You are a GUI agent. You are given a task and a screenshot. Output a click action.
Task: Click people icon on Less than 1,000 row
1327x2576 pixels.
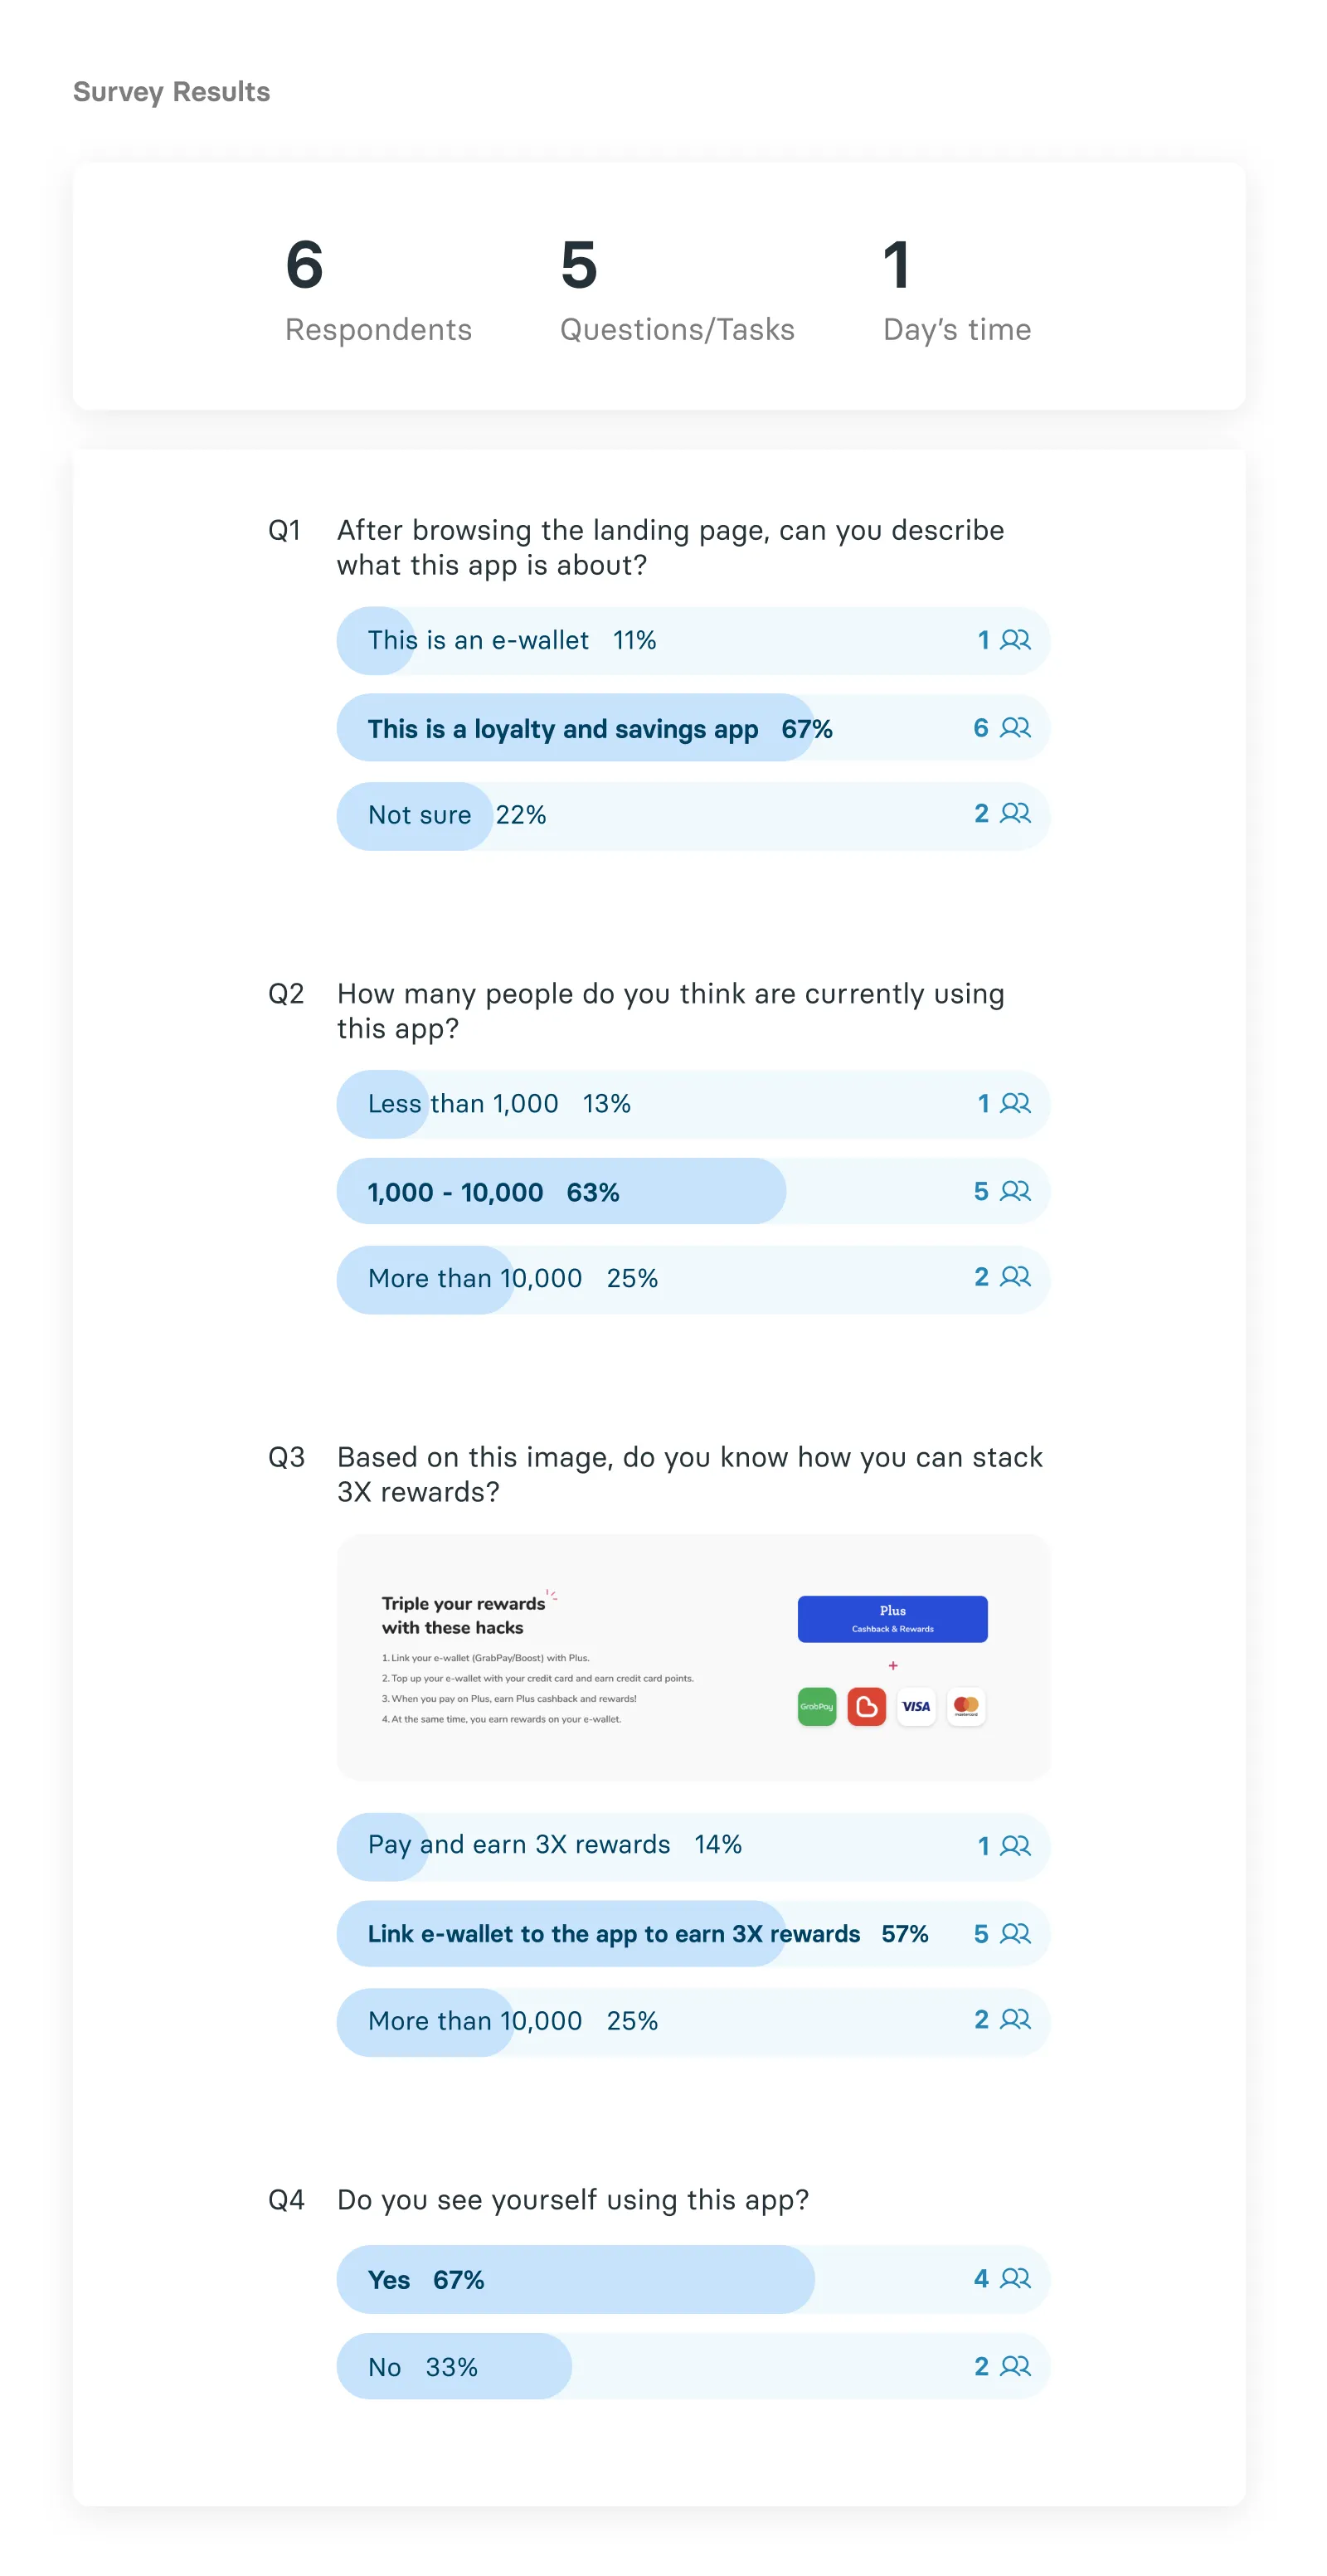point(1015,1104)
